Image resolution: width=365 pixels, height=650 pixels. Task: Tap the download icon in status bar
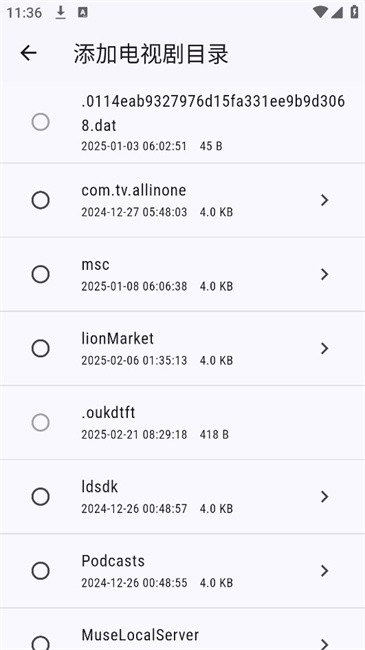pyautogui.click(x=61, y=12)
